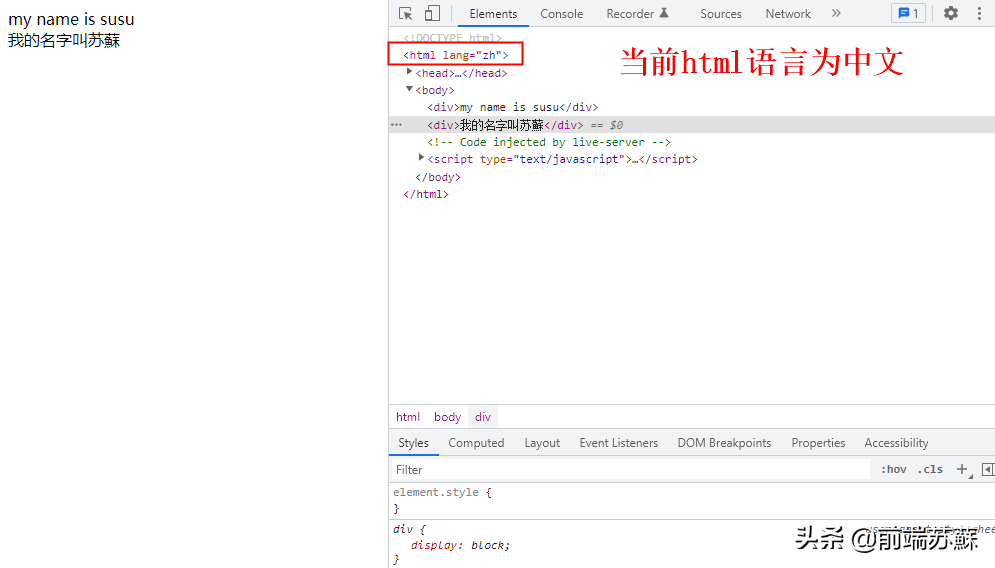Select the html breadcrumb
Viewport: 995px width, 568px height.
[x=408, y=417]
